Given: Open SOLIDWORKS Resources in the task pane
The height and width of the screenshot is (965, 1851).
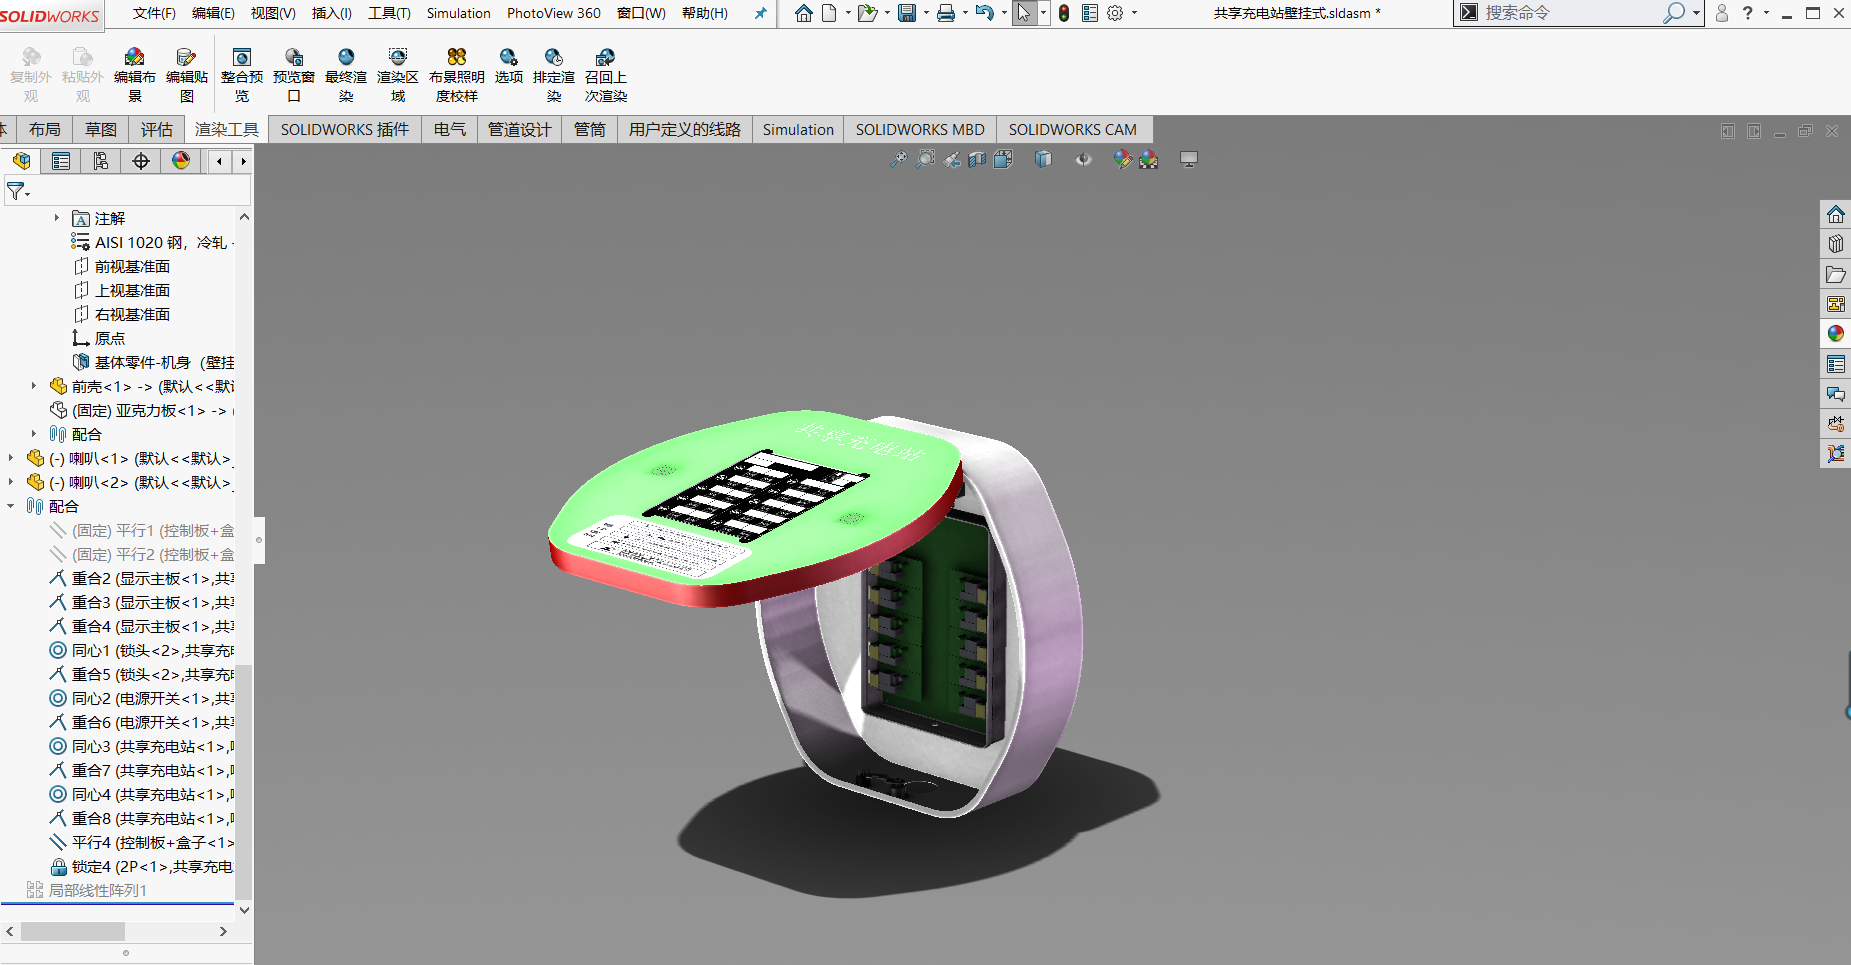Looking at the screenshot, I should tap(1836, 214).
